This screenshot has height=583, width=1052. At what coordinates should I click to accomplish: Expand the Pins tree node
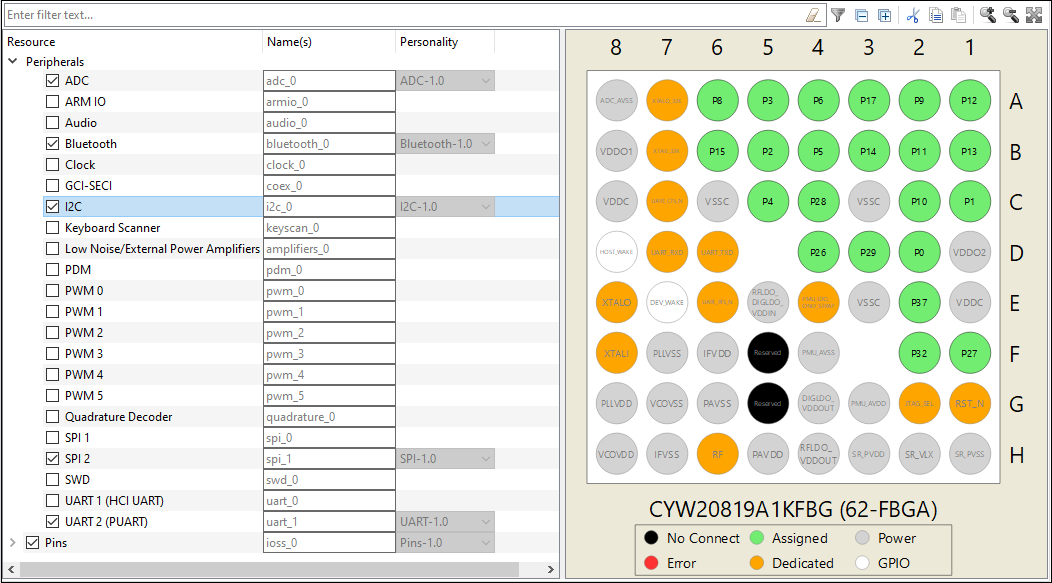click(x=13, y=542)
